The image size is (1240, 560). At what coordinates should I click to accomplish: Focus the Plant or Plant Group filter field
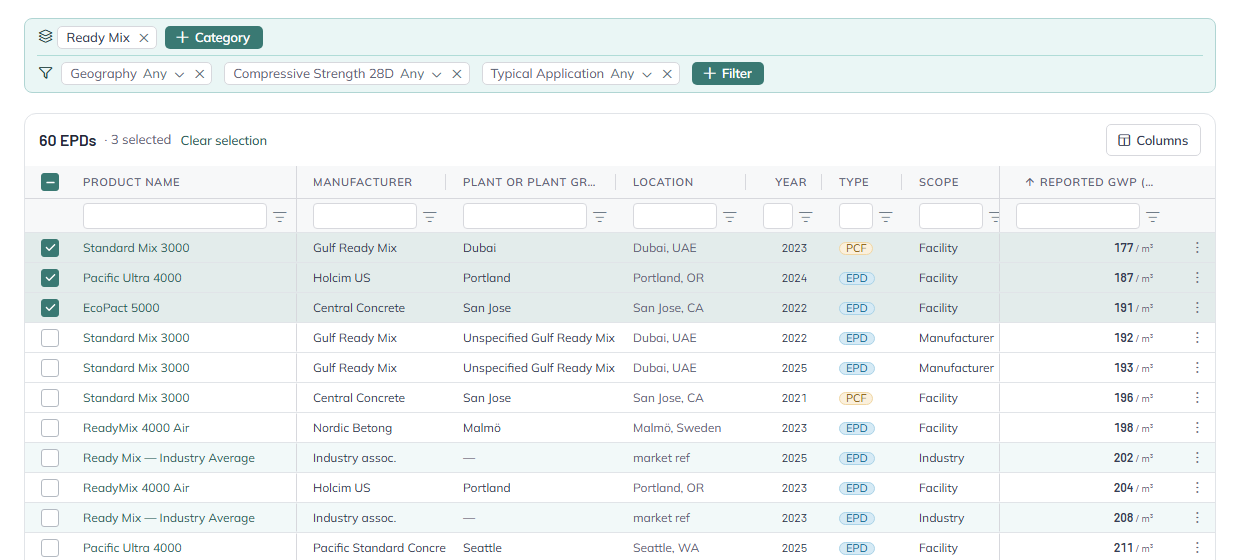pos(525,216)
